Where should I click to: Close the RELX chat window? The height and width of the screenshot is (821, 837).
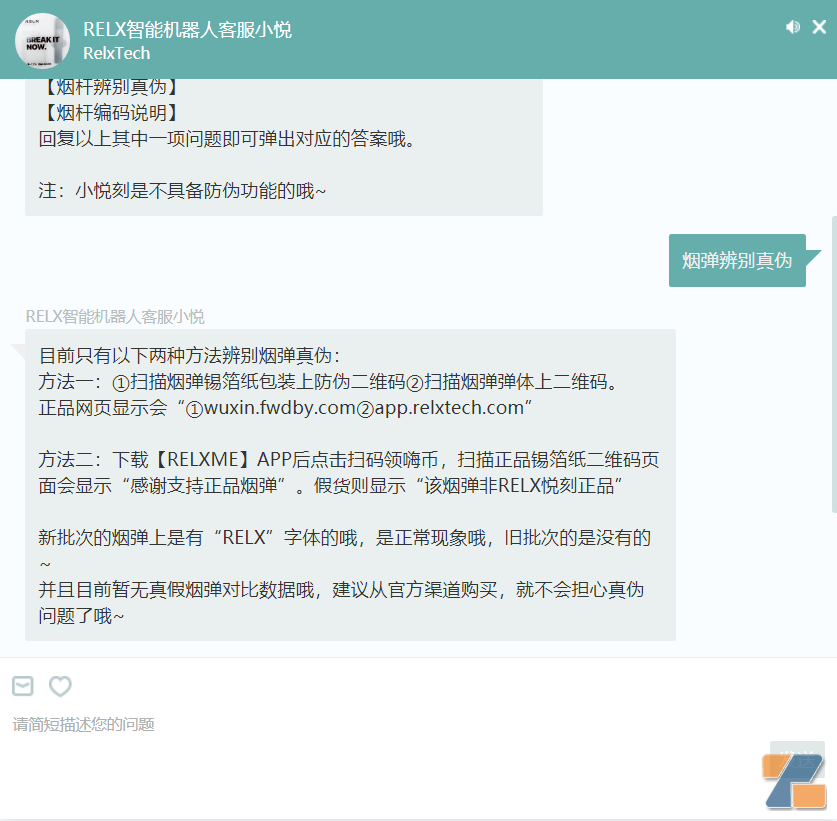[819, 28]
